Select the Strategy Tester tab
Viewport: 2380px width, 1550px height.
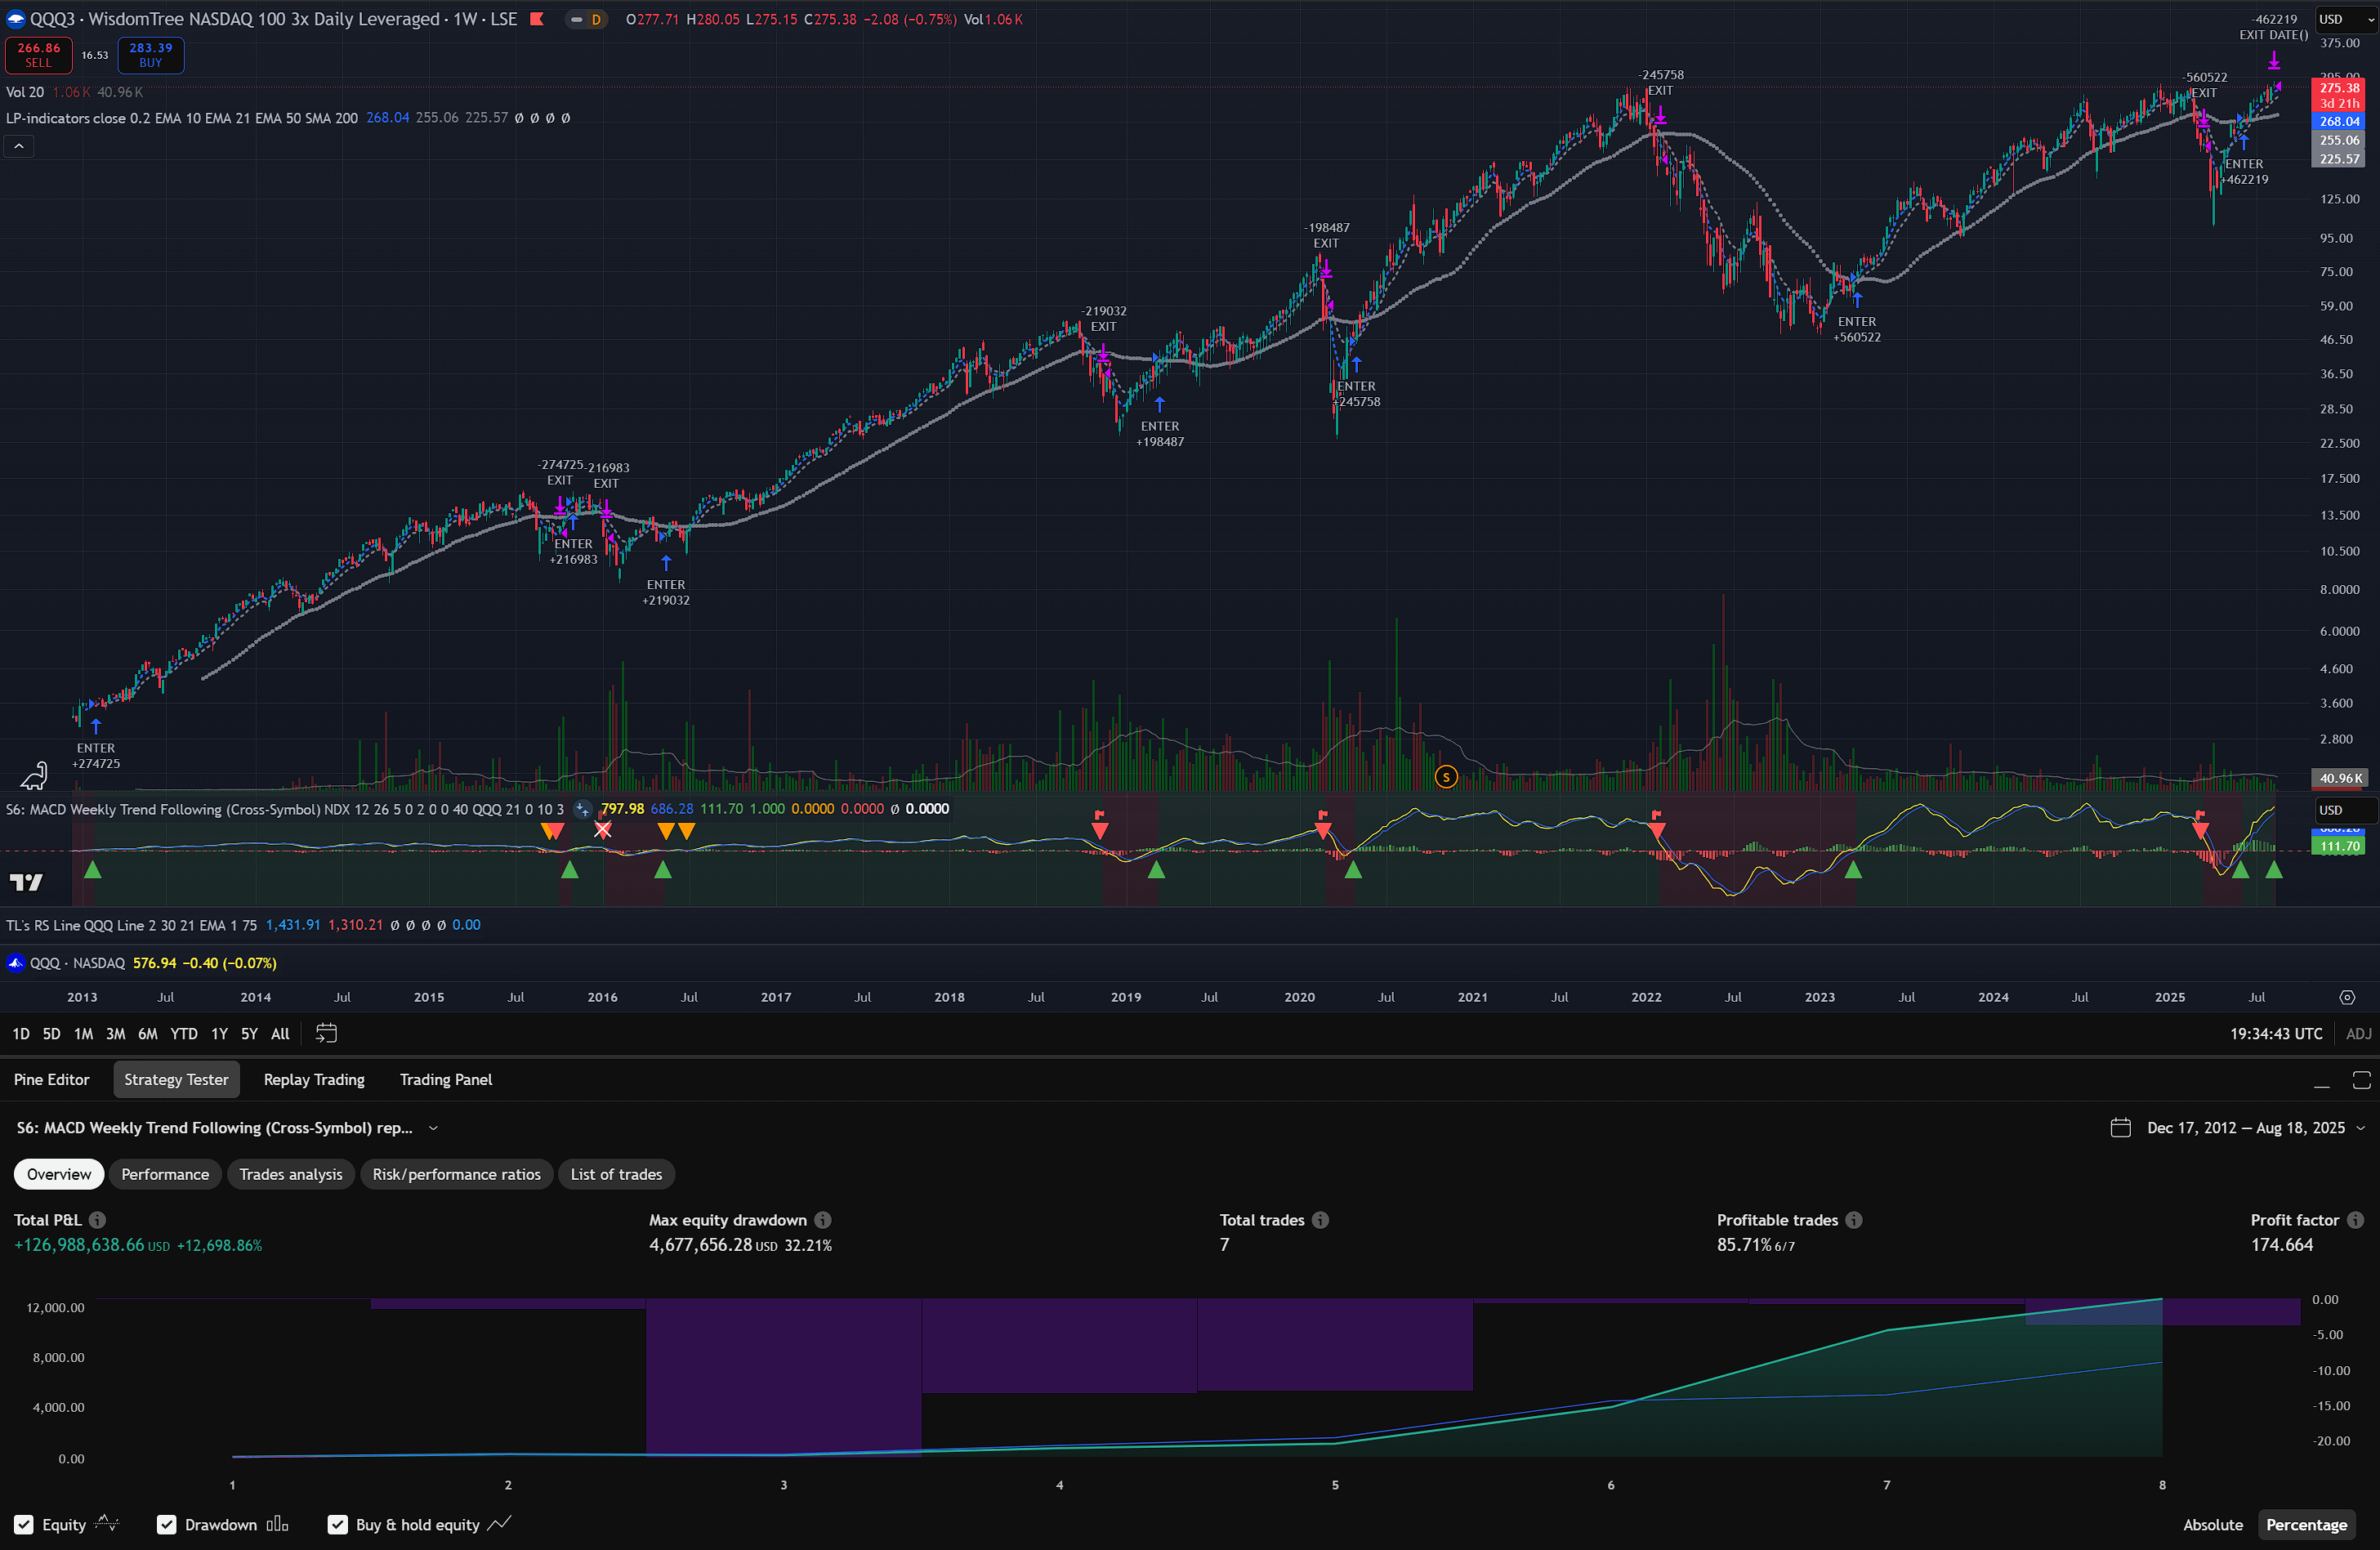(x=176, y=1079)
